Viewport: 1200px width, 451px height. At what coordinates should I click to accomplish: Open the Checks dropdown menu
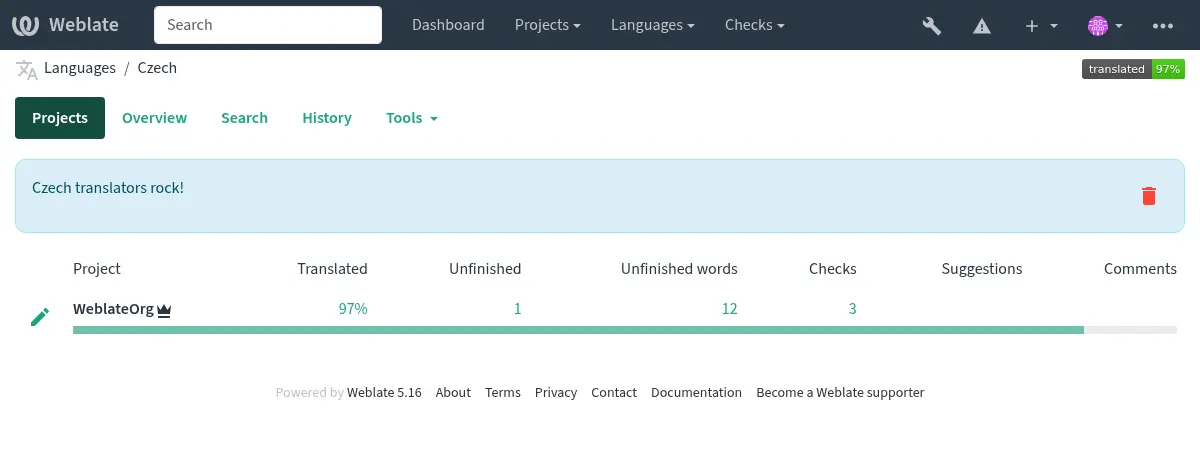[x=754, y=26]
